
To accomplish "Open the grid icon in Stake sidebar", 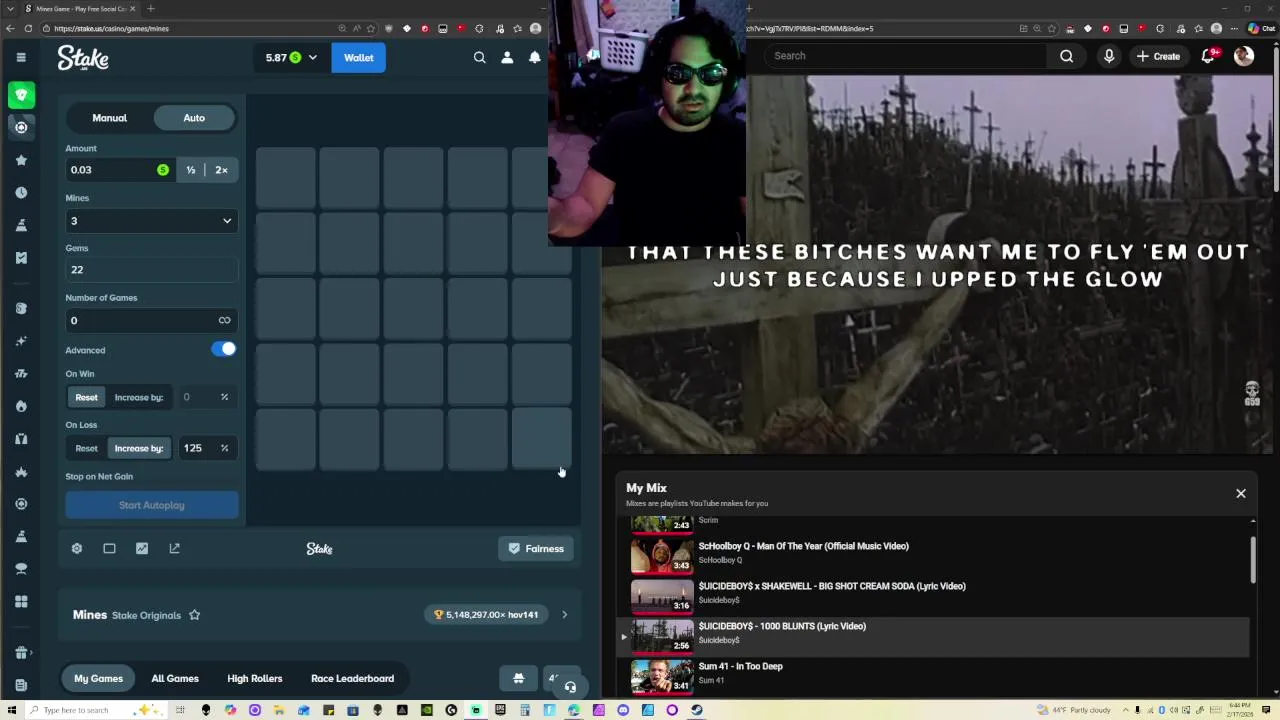I will [x=21, y=601].
